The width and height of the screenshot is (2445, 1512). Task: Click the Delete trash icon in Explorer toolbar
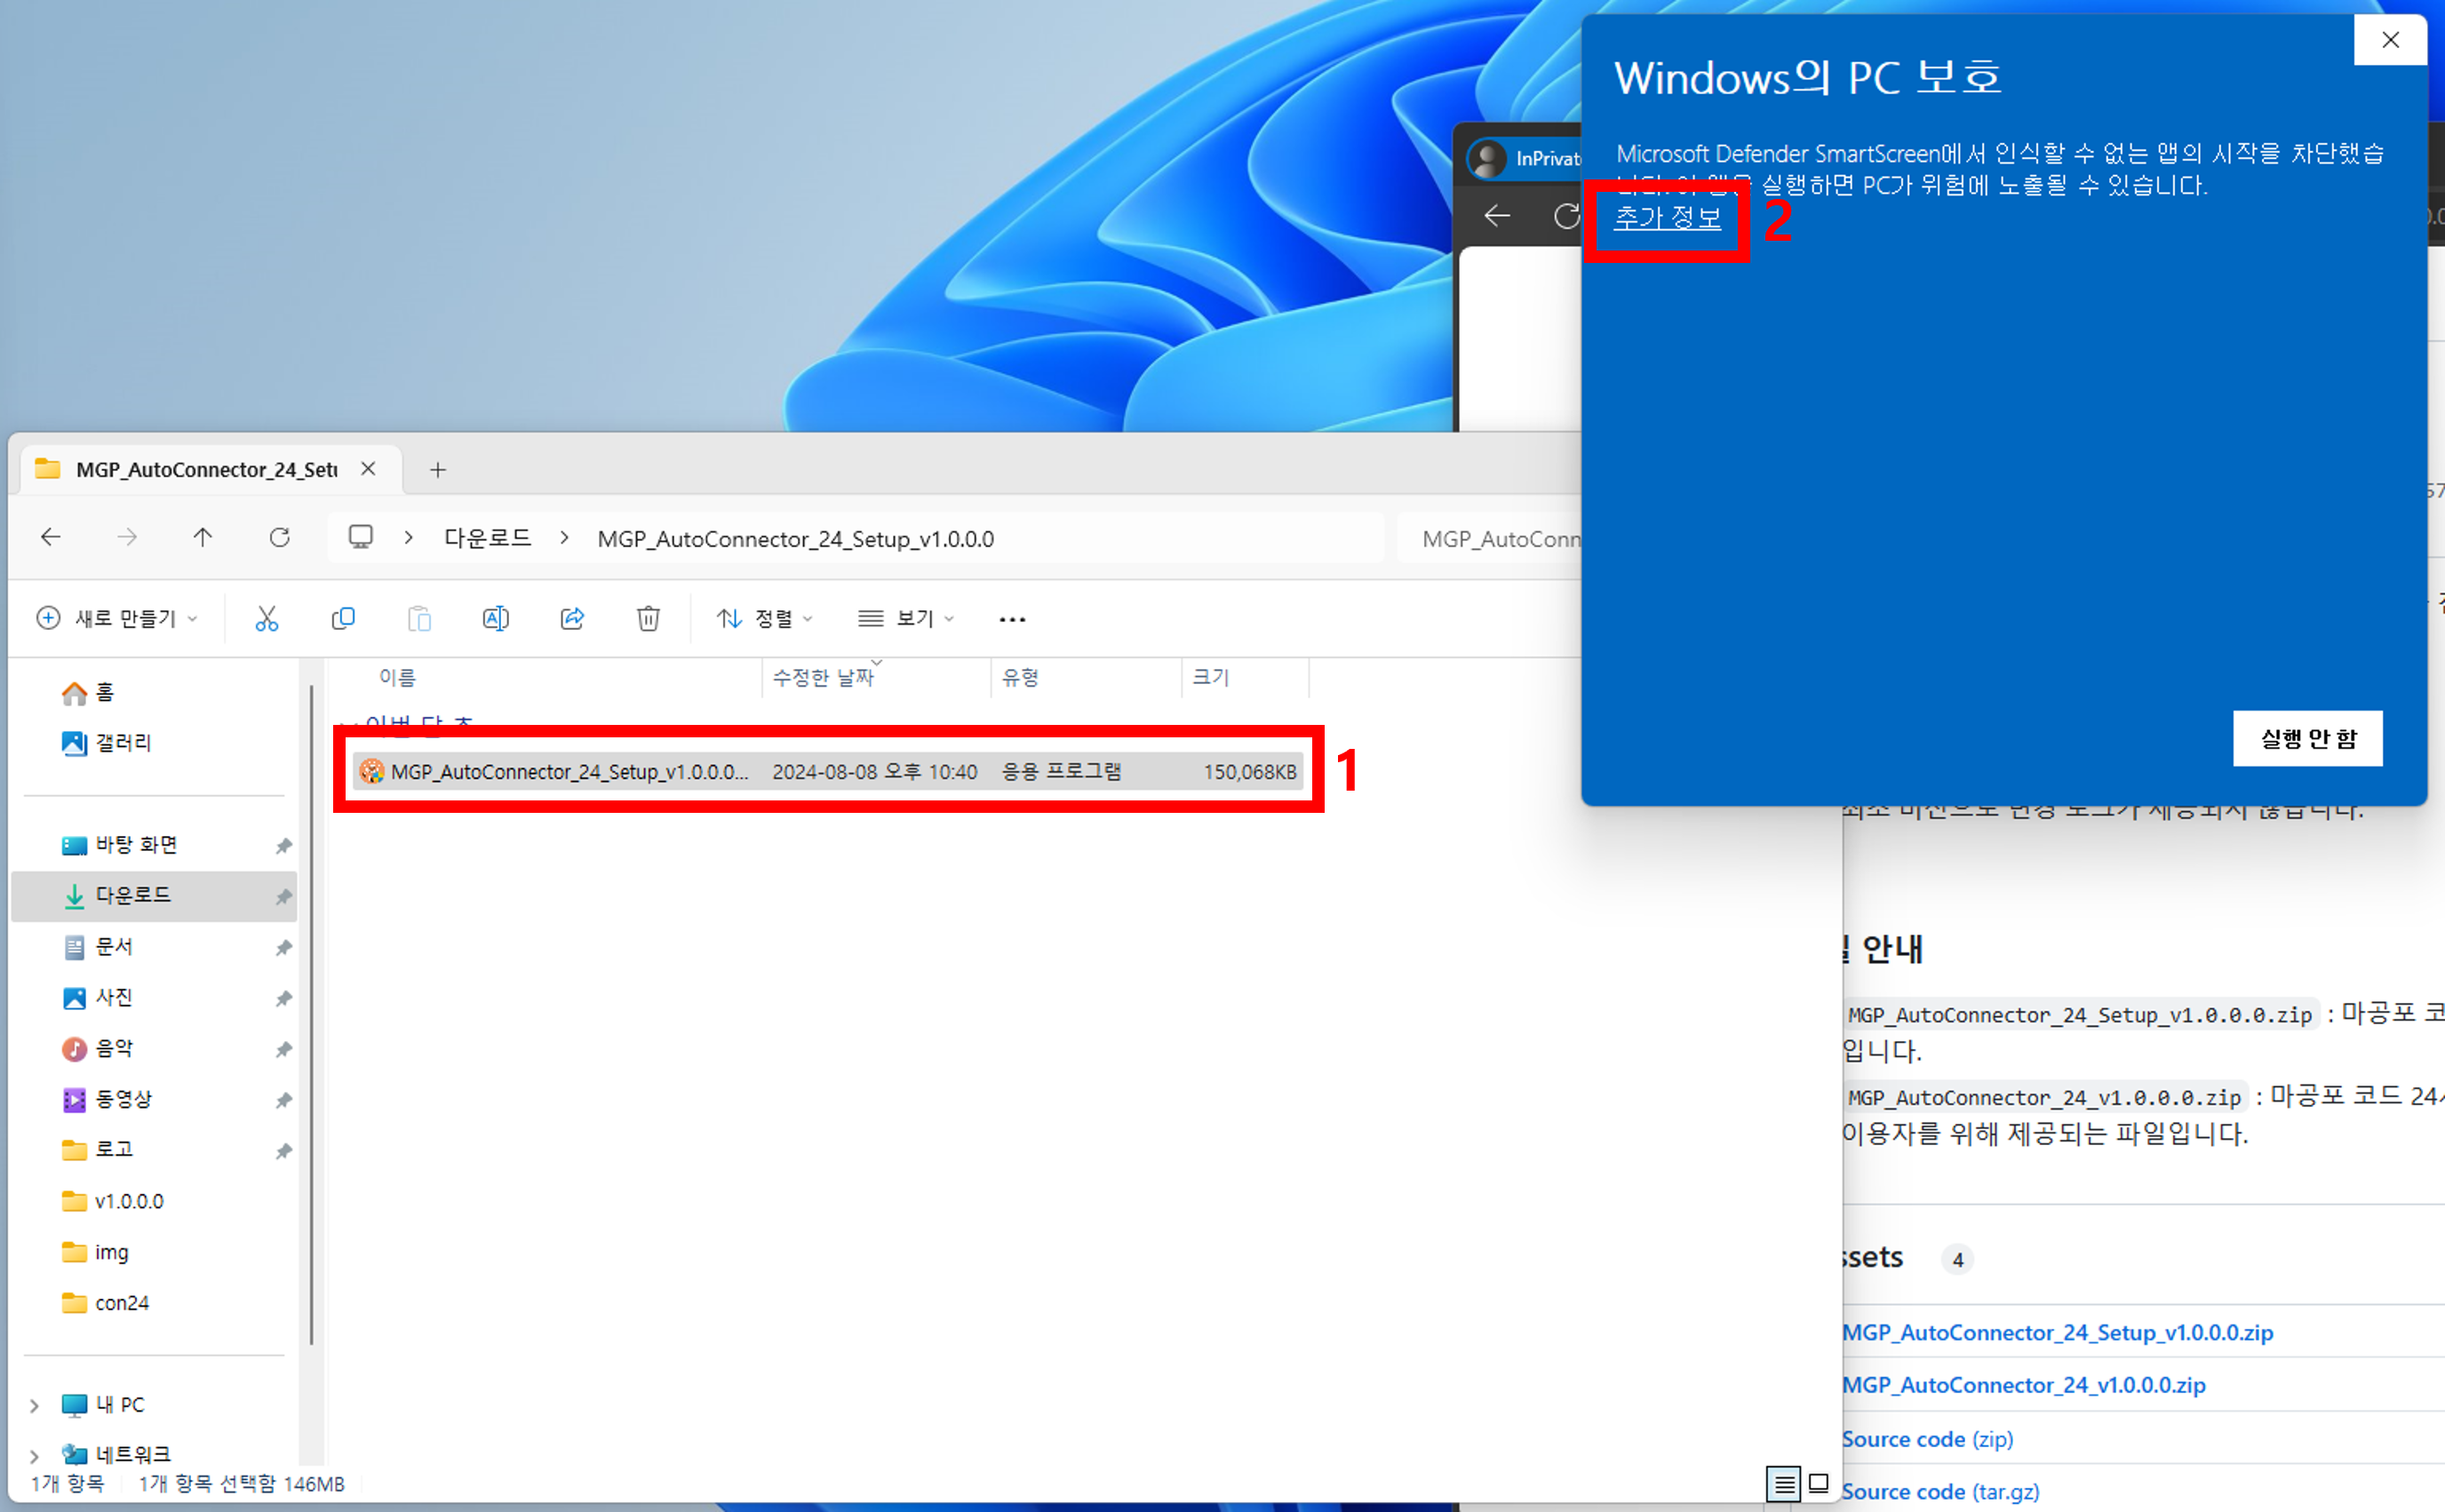648,619
